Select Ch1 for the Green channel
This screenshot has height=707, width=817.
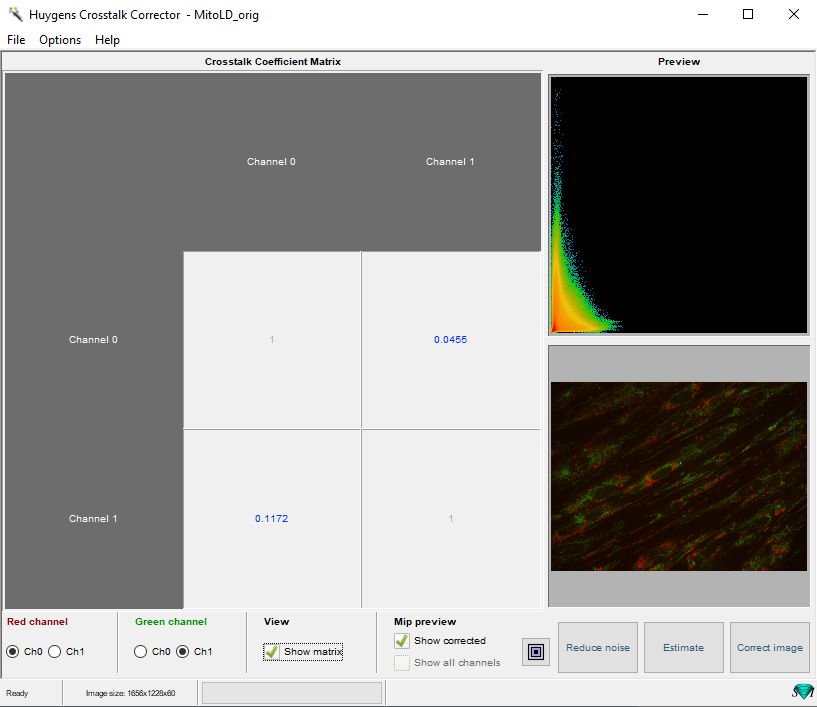[183, 652]
